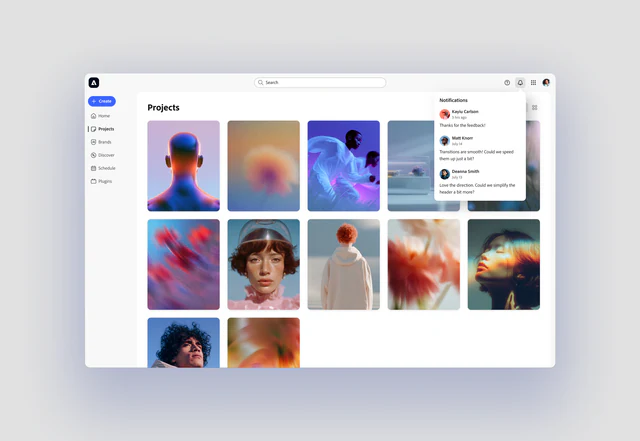The image size is (640, 441).
Task: Open woman profile with rainbow light thumbnail
Action: pos(504,264)
